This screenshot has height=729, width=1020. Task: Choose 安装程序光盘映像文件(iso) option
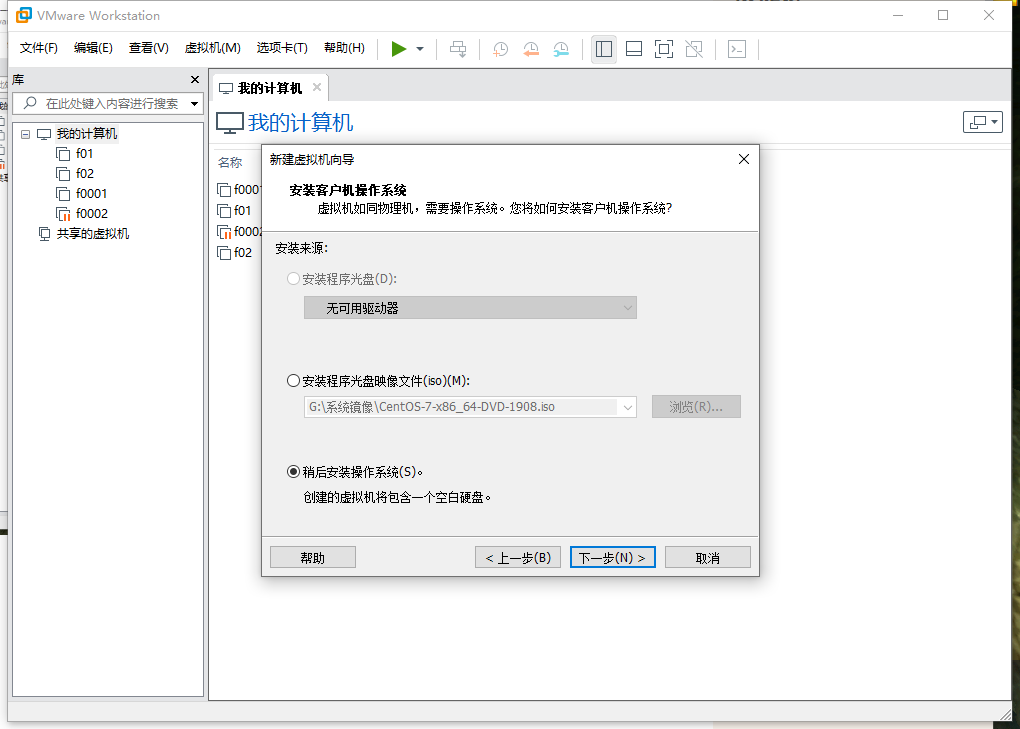(291, 379)
